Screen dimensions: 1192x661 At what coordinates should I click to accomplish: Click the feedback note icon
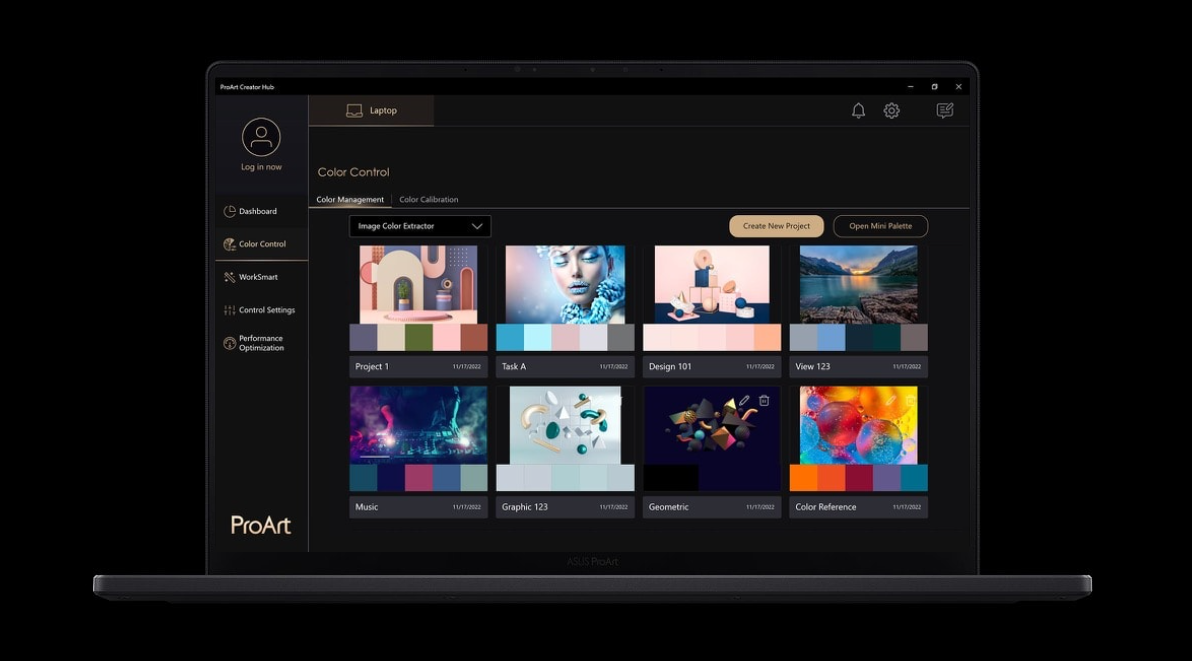[x=944, y=111]
